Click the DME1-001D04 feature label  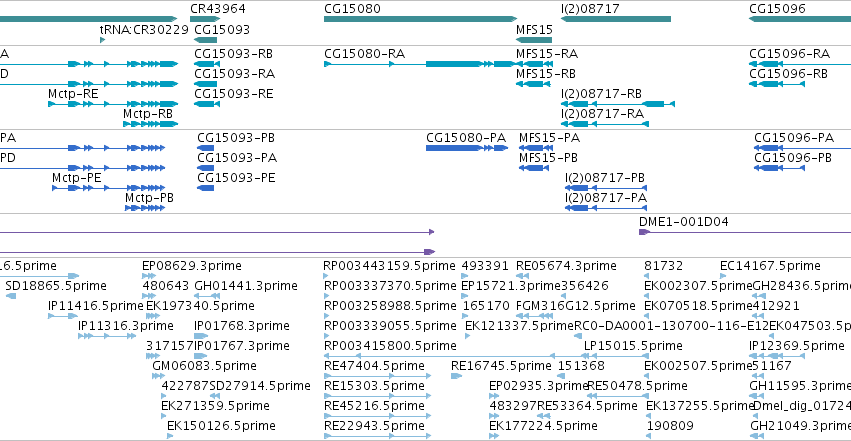point(684,221)
